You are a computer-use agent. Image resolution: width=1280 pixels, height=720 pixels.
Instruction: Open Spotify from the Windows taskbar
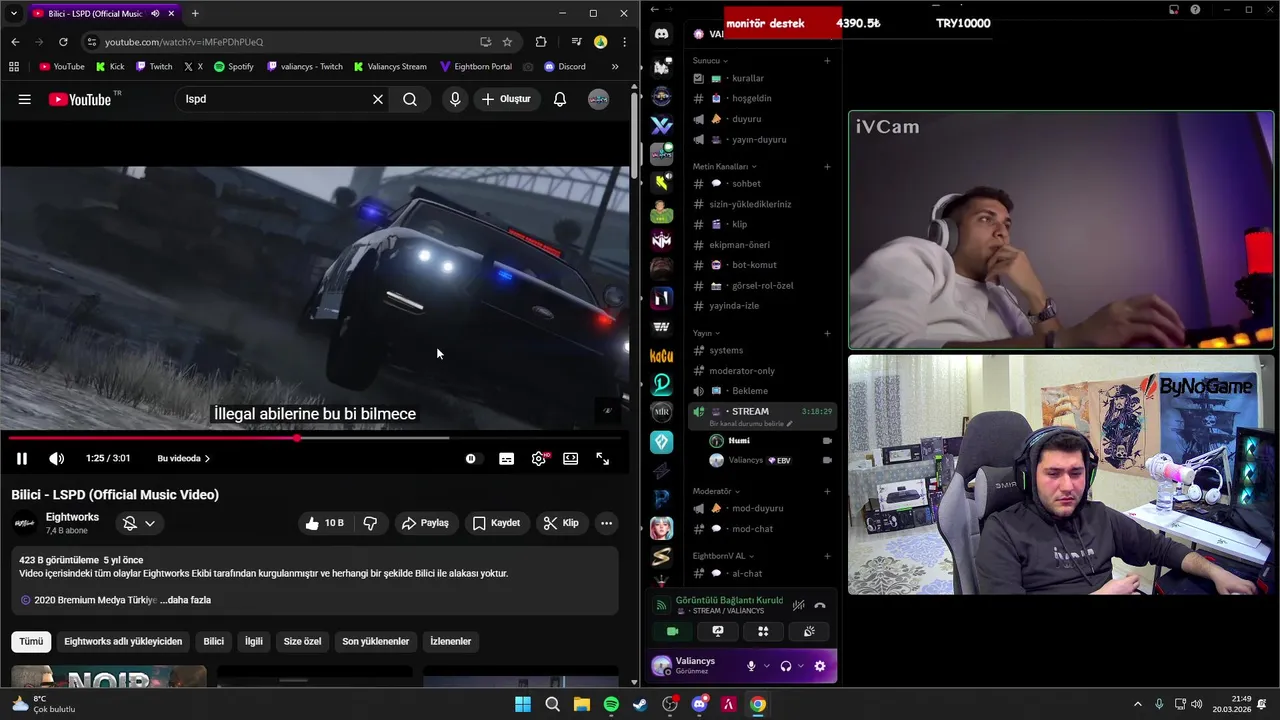pyautogui.click(x=611, y=704)
